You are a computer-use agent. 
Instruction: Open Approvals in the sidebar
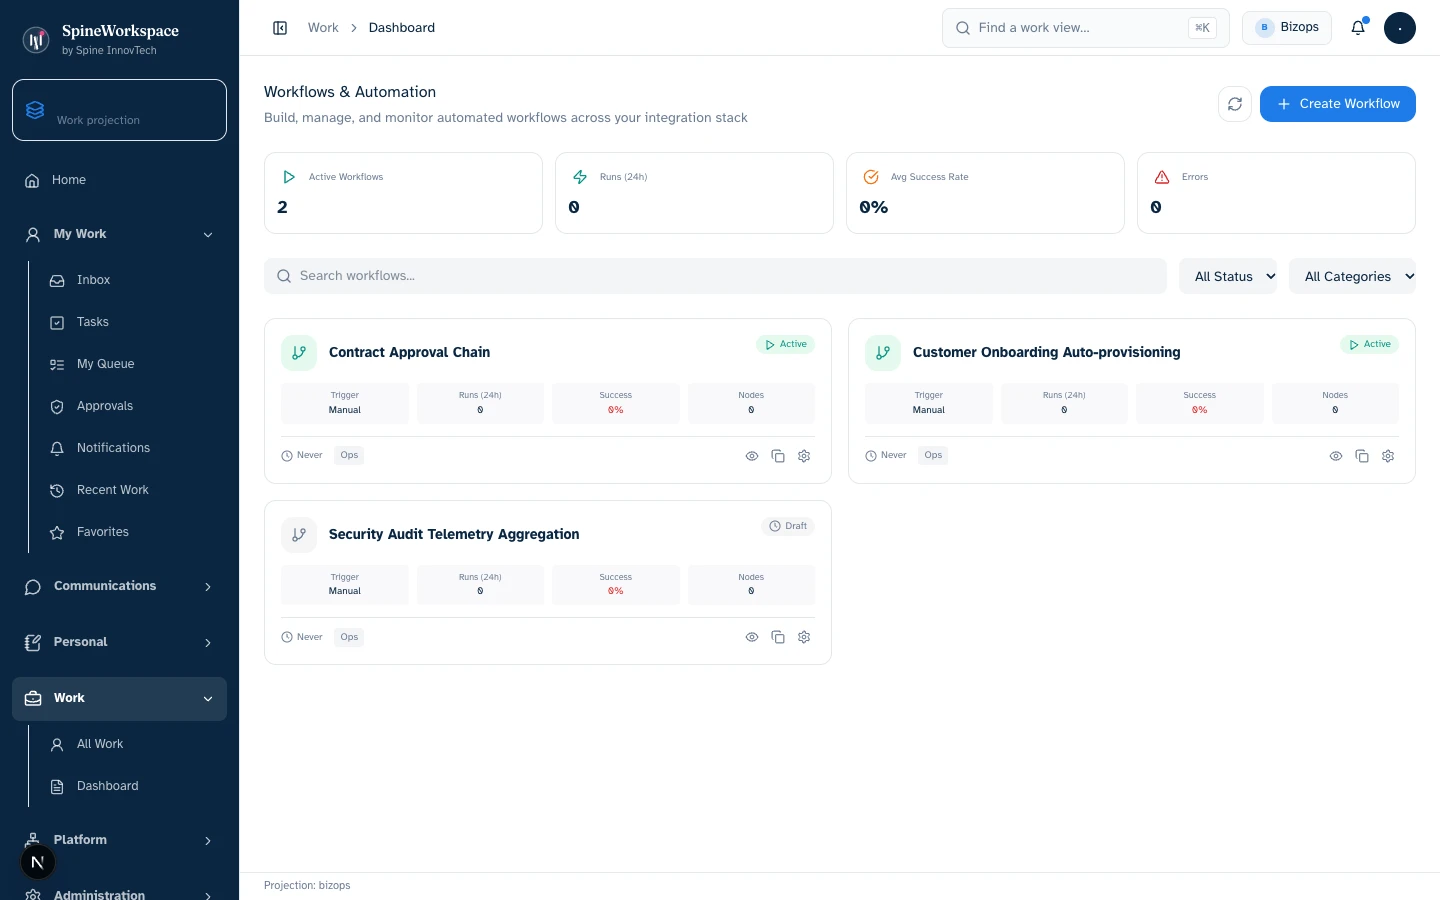click(132, 406)
